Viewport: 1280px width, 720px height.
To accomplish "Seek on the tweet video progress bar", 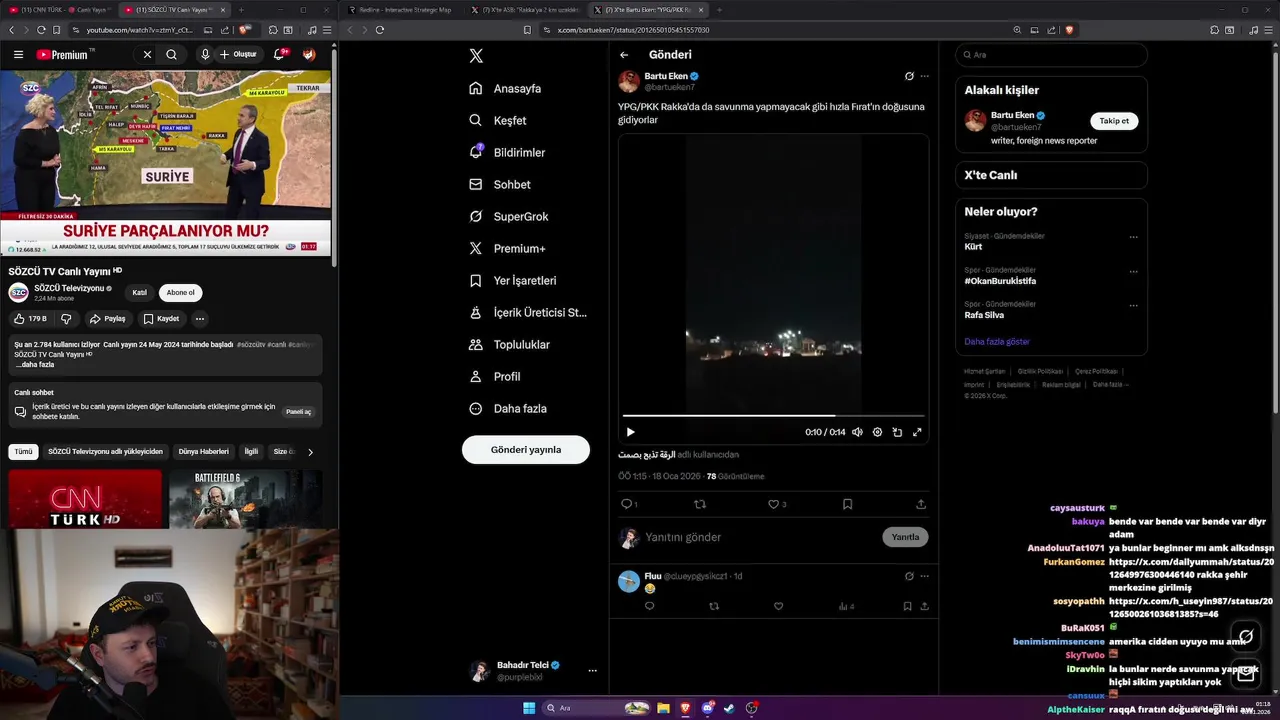I will [773, 415].
